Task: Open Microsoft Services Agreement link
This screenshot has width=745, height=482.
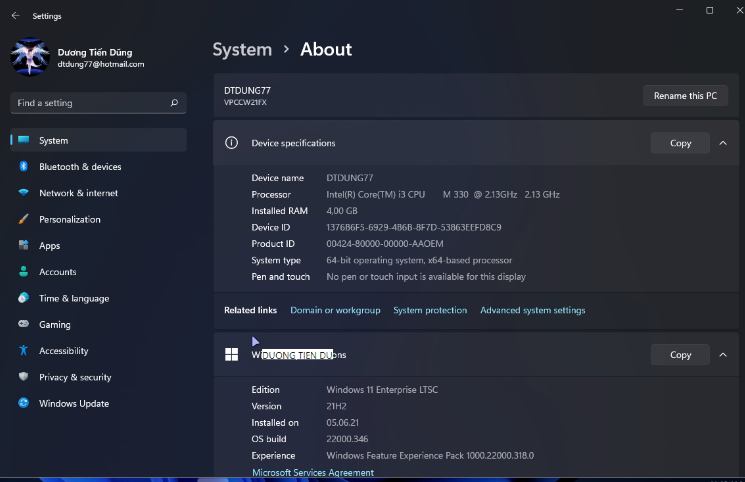Action: pos(313,472)
